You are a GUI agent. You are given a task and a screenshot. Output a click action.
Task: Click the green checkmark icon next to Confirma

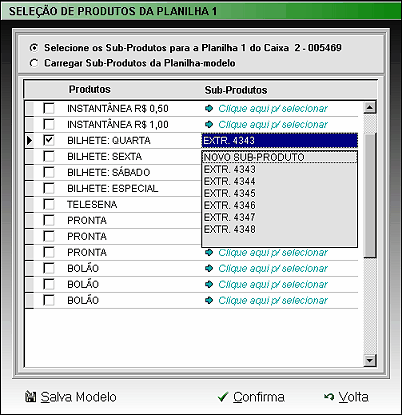pos(223,397)
